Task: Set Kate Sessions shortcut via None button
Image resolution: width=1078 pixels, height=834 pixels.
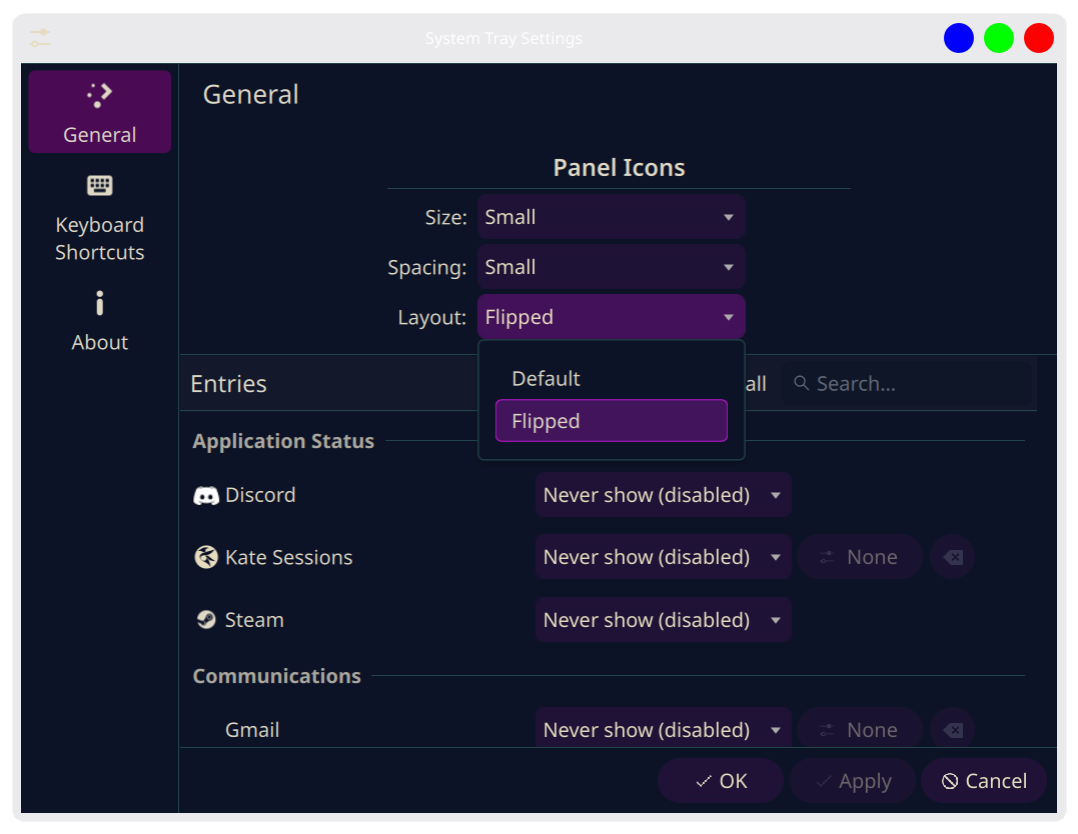Action: (859, 557)
